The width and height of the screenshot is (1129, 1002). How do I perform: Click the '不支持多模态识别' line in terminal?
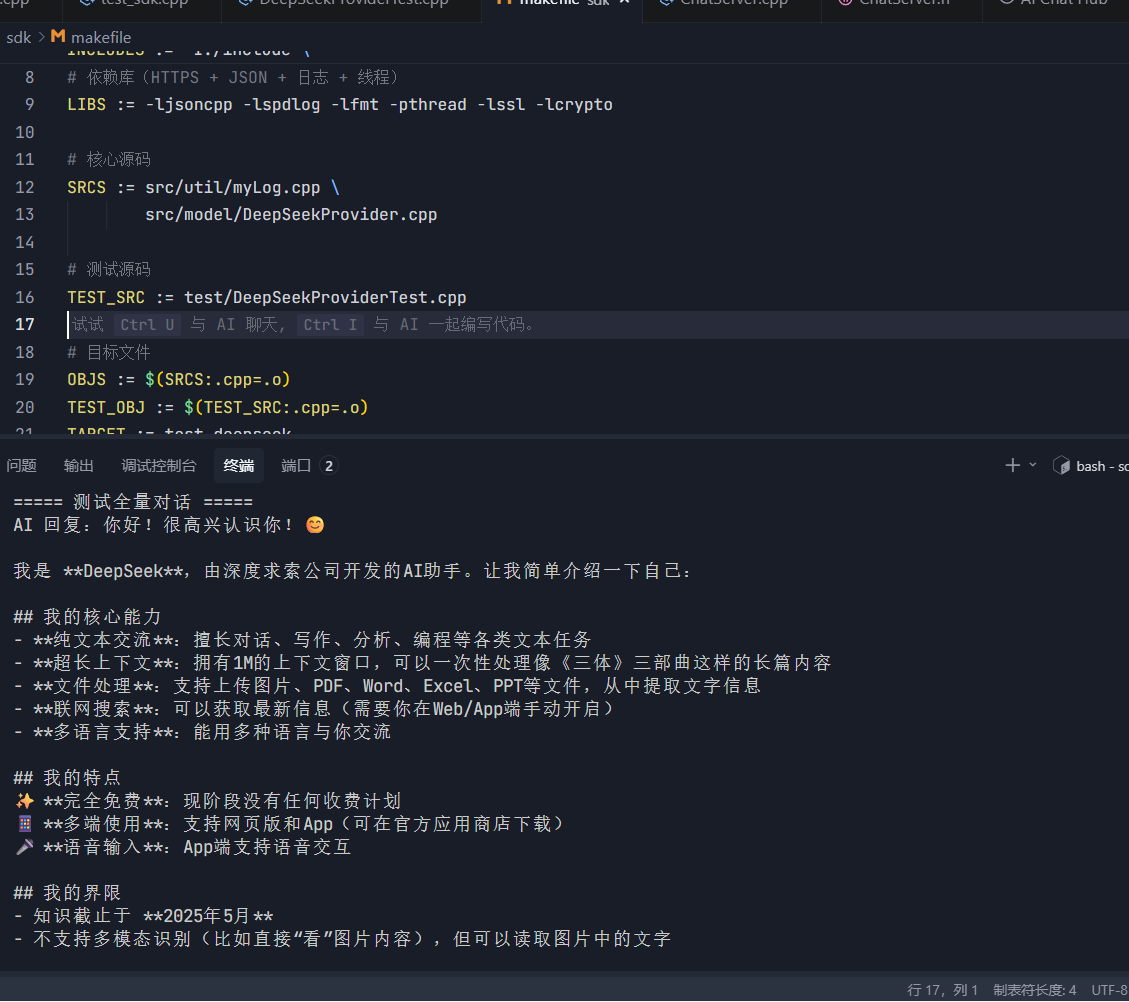click(x=342, y=939)
